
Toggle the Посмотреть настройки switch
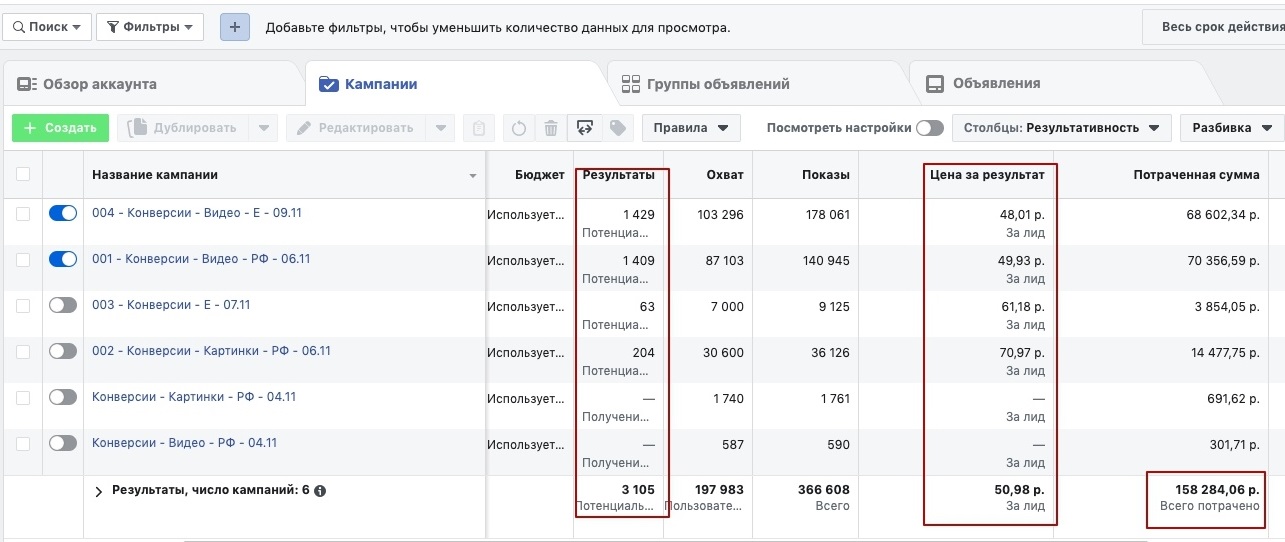pyautogui.click(x=930, y=128)
